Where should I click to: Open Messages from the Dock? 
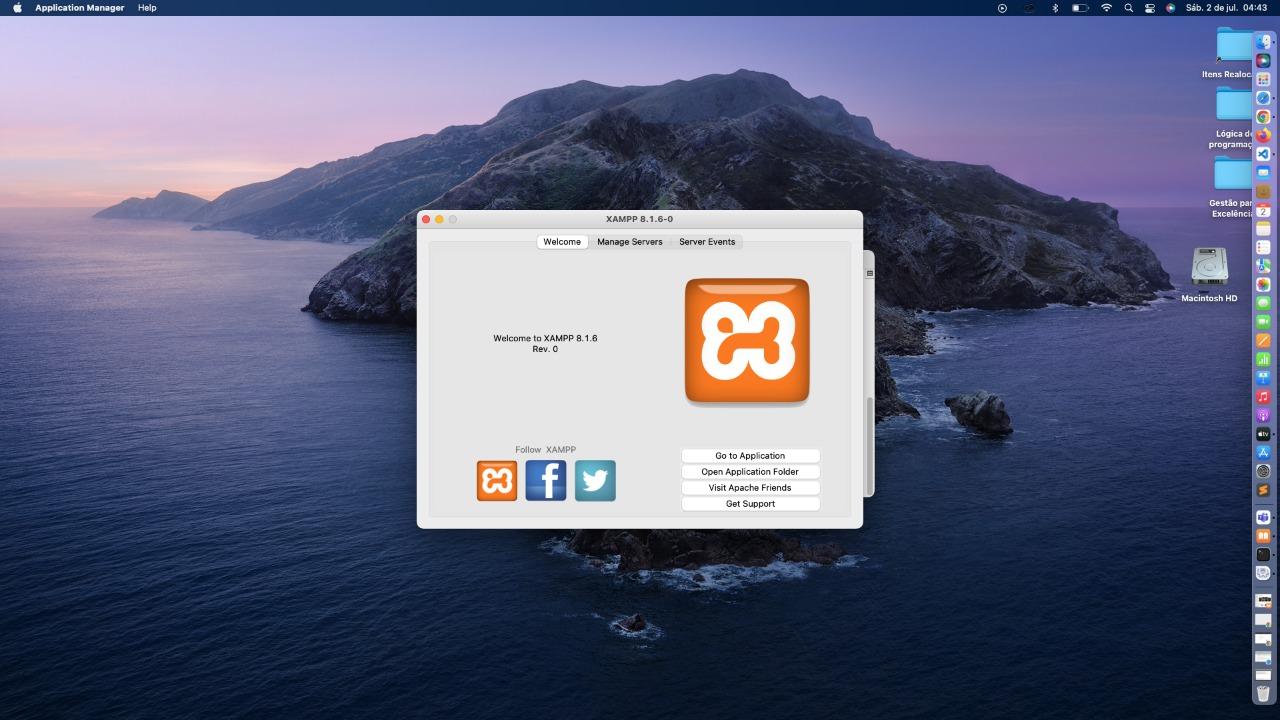(x=1263, y=303)
